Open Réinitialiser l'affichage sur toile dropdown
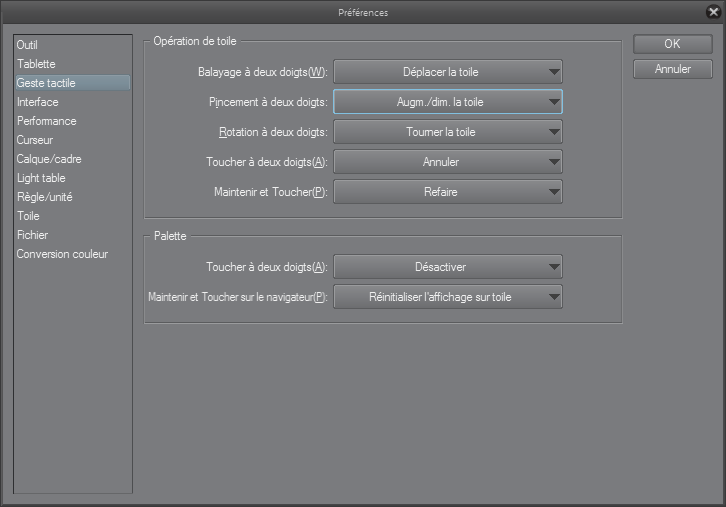The image size is (726, 507). pos(447,297)
